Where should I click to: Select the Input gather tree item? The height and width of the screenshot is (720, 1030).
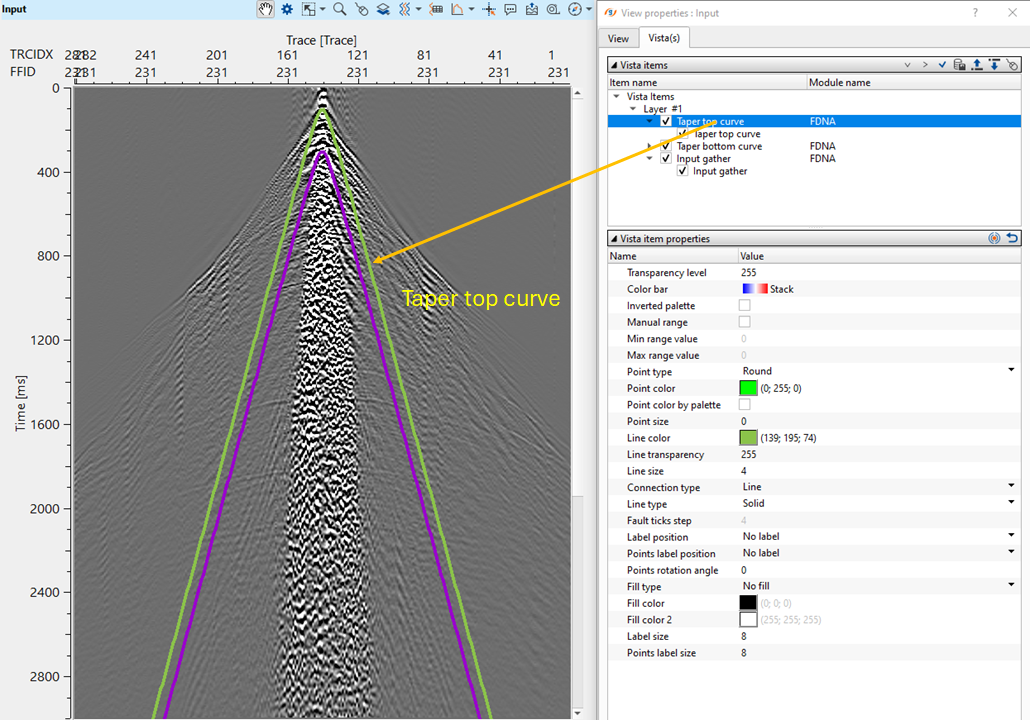703,159
